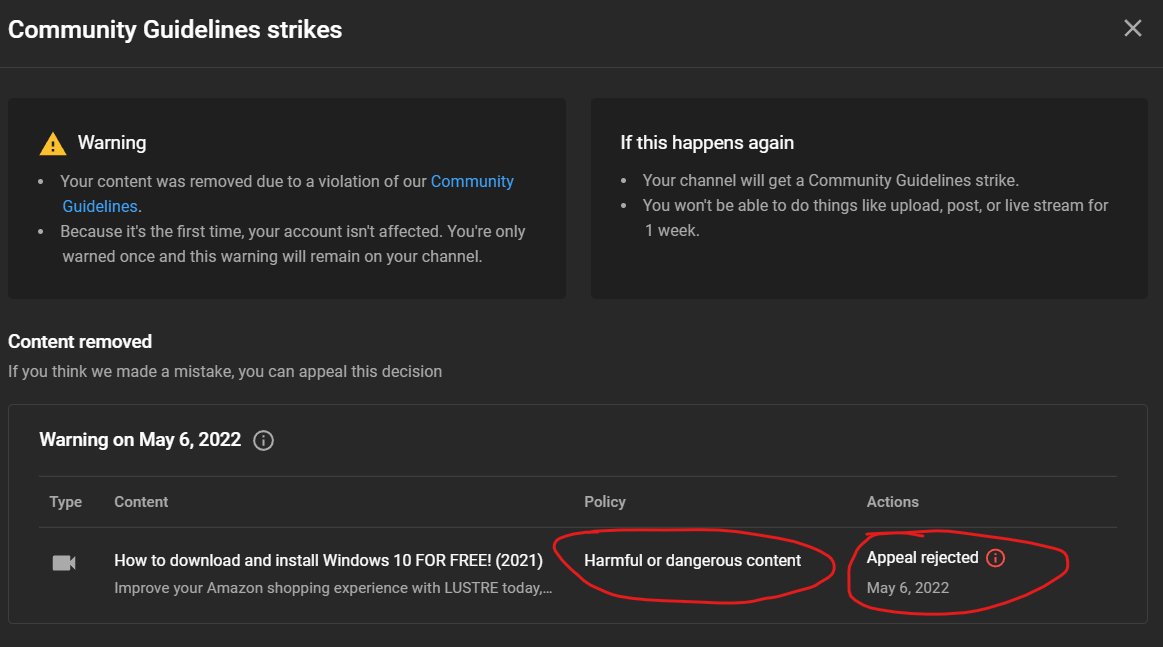
Task: Click the Actions column header
Action: point(892,502)
